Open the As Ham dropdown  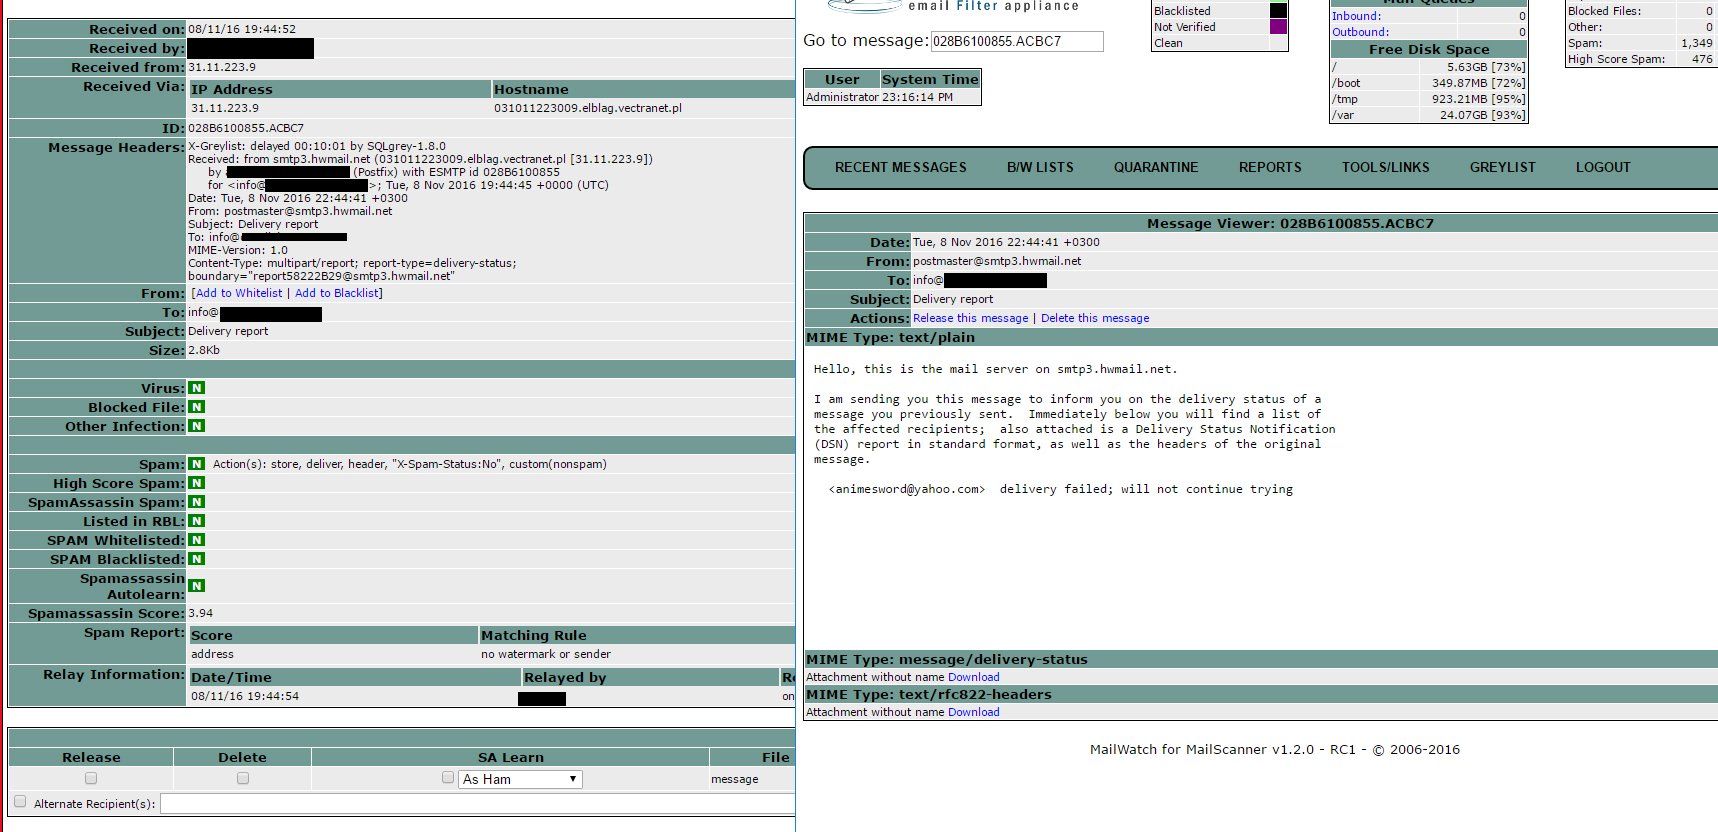(520, 779)
